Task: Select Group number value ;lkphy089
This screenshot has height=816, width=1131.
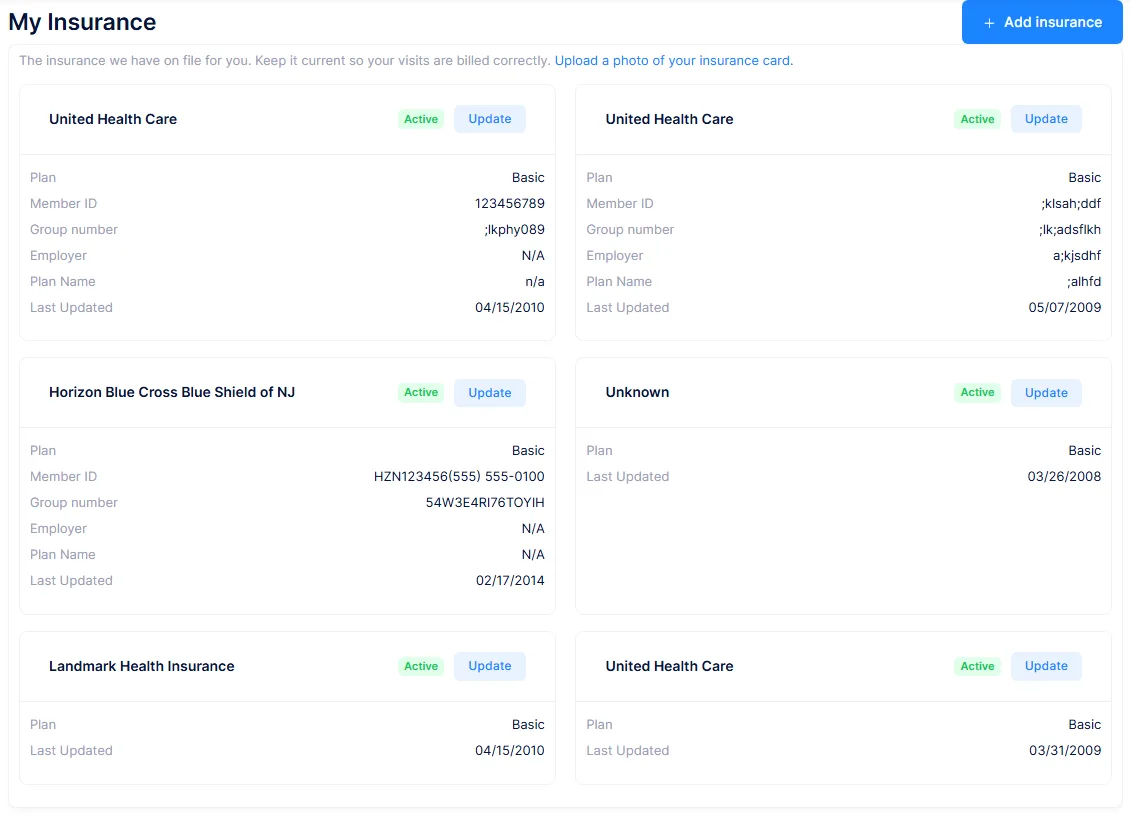Action: [514, 229]
